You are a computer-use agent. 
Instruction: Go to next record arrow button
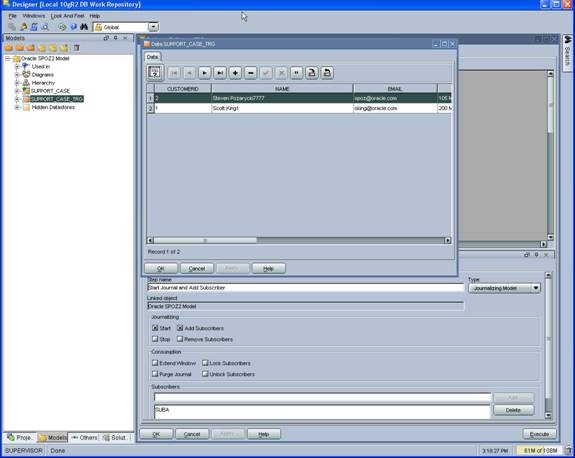(205, 73)
